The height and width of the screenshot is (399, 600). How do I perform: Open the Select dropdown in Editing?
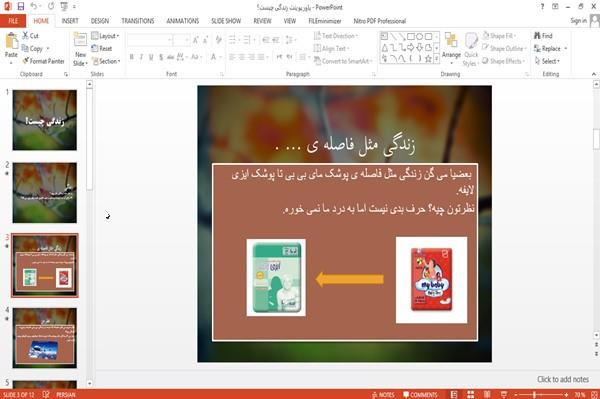point(547,61)
